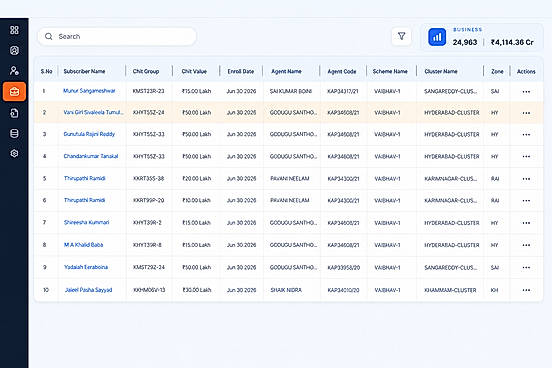The image size is (552, 368).
Task: Open actions menu for Yadaiah Teraboina
Action: pos(526,268)
